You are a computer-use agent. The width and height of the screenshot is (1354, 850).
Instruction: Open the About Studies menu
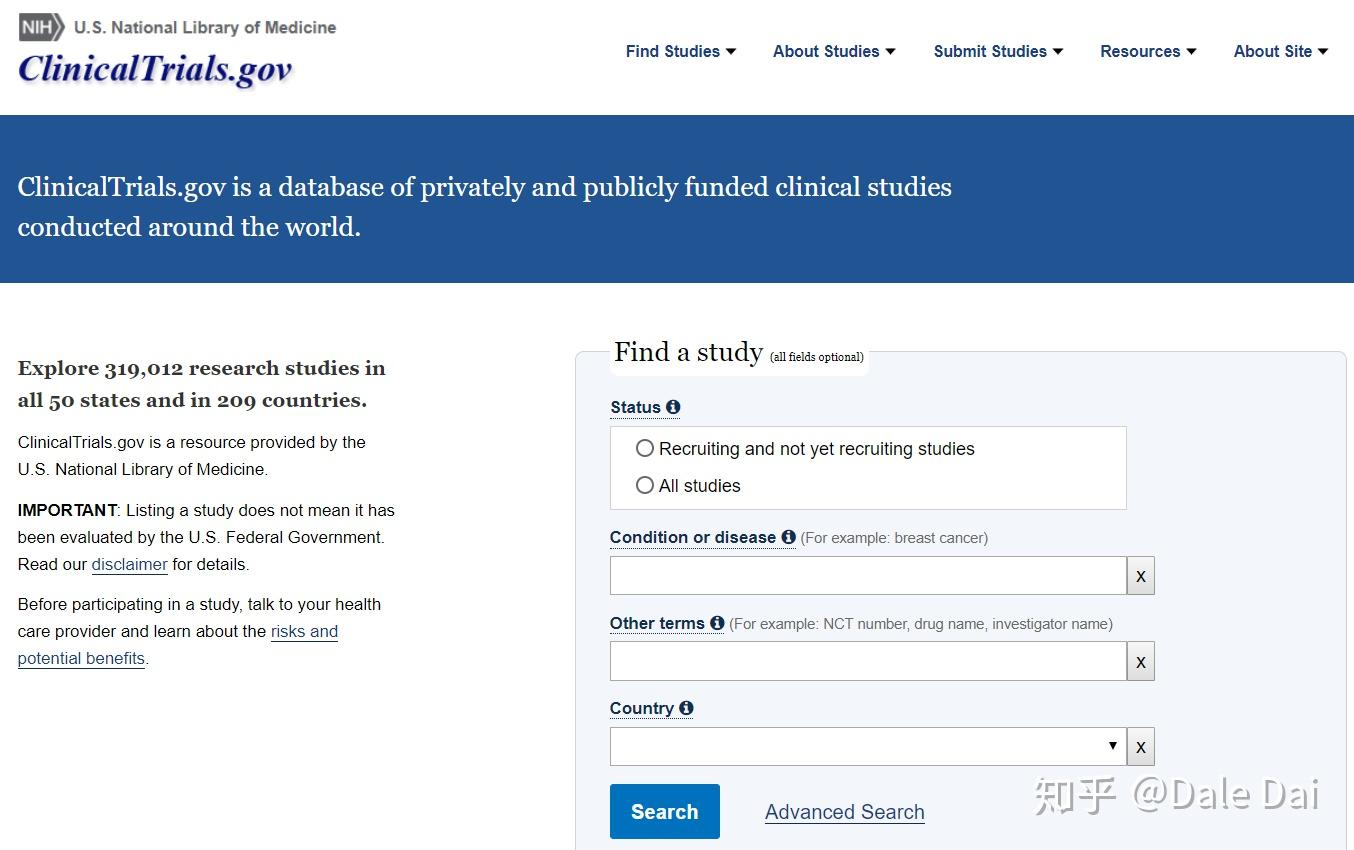click(x=833, y=51)
